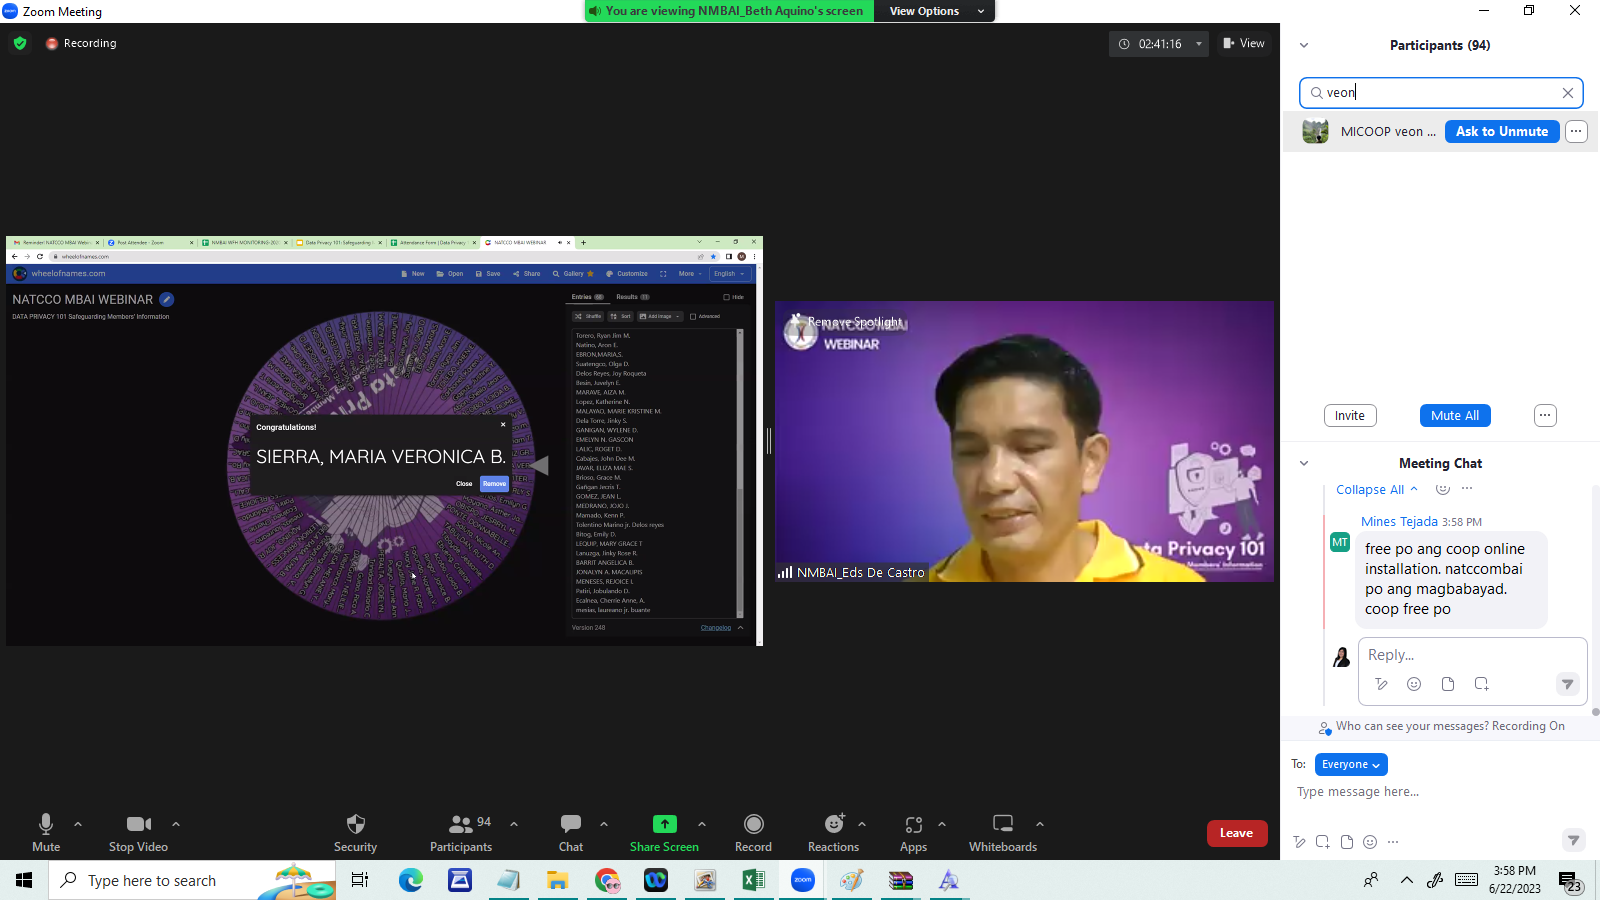This screenshot has width=1600, height=900.
Task: Send chat message with bottom send icon
Action: point(1573,840)
